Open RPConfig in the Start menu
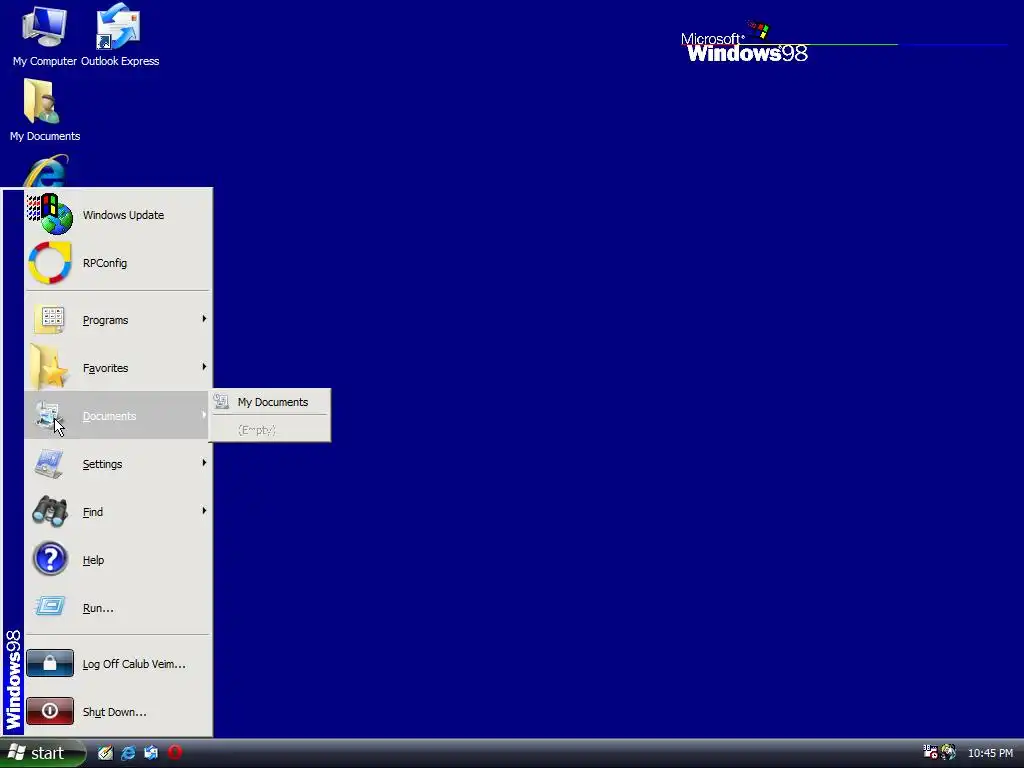The height and width of the screenshot is (768, 1024). (x=118, y=263)
